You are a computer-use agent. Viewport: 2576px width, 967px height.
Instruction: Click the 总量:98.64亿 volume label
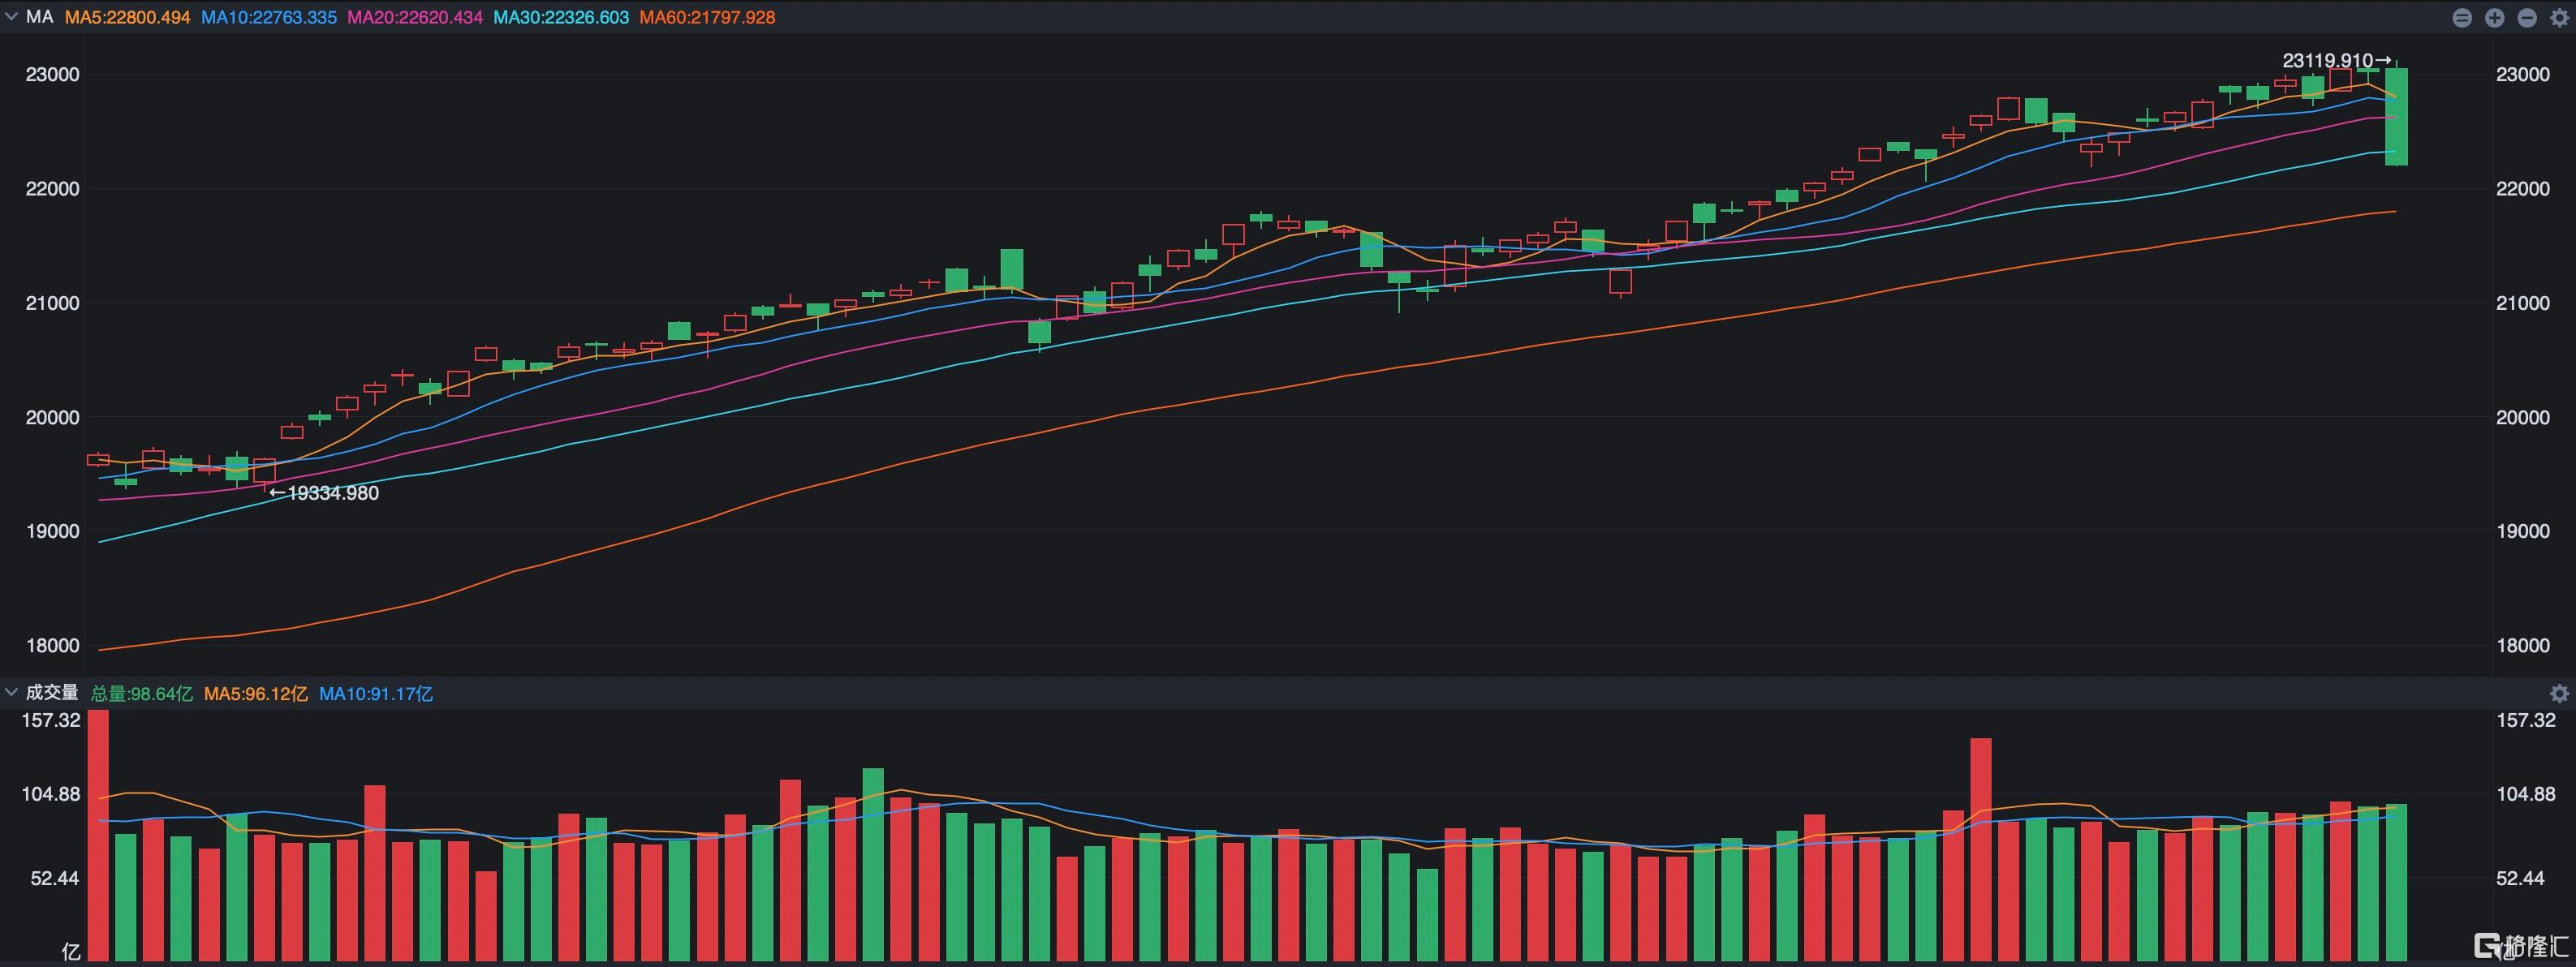[141, 693]
